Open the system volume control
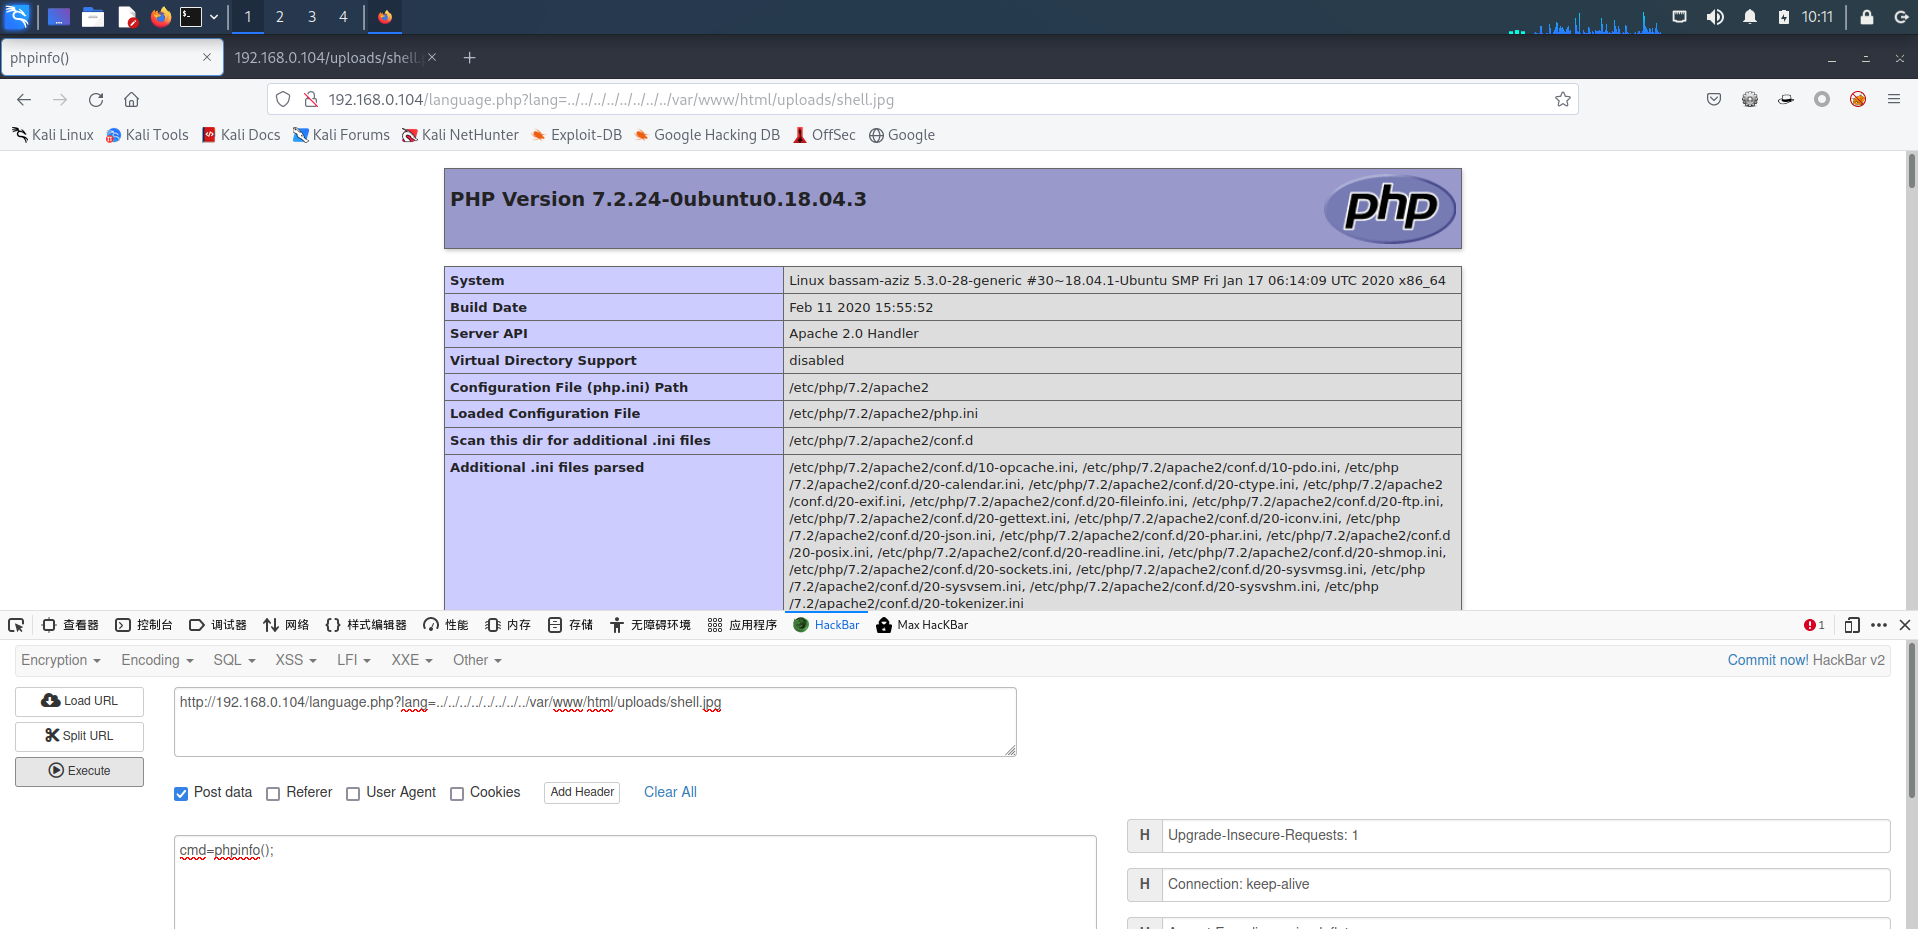Screen dimensions: 1918x929 (x=1715, y=17)
